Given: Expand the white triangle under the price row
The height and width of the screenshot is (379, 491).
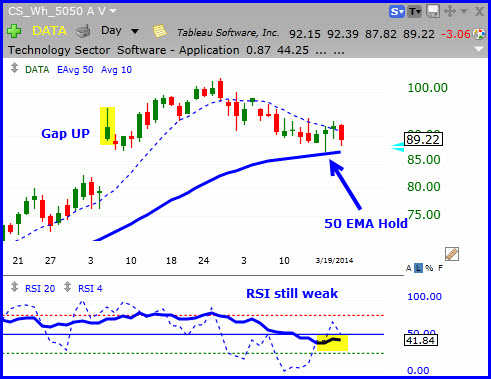Looking at the screenshot, I should pyautogui.click(x=479, y=49).
